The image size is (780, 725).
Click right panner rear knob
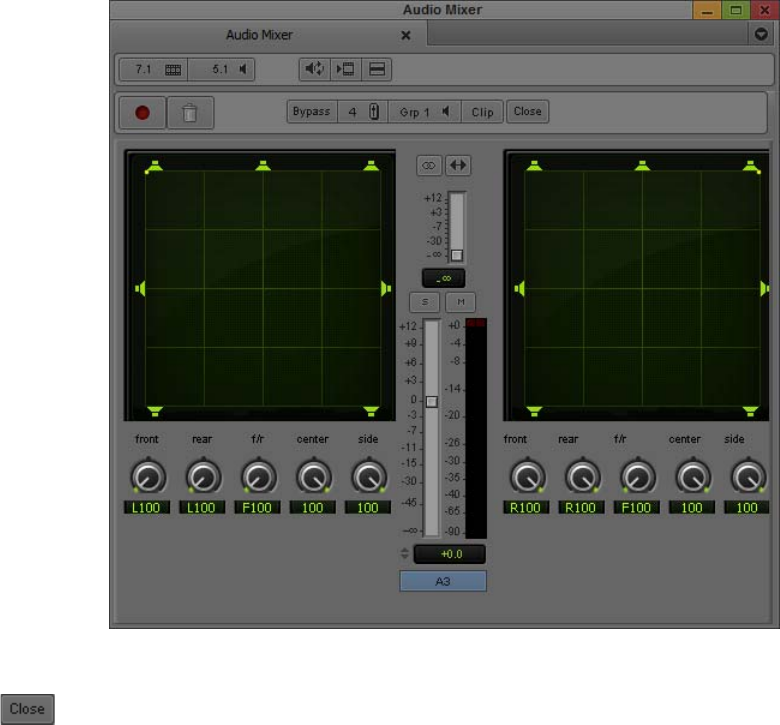click(x=583, y=477)
